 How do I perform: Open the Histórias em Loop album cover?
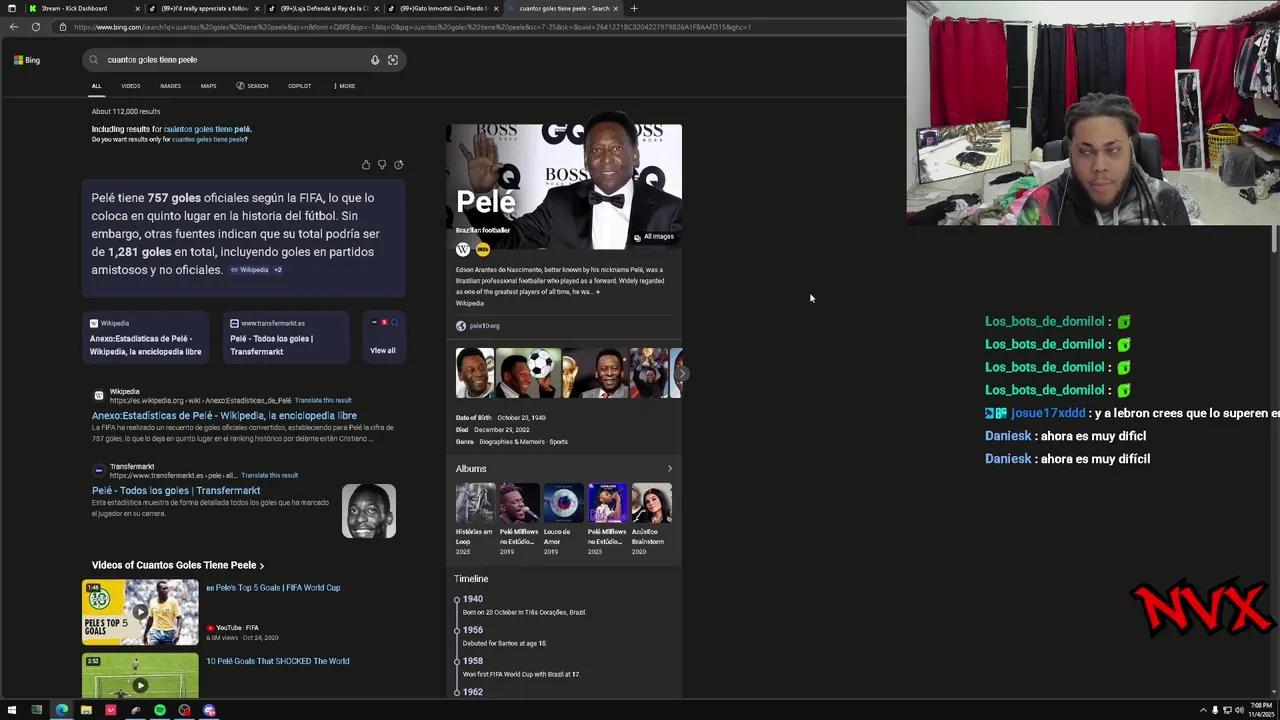(x=476, y=503)
